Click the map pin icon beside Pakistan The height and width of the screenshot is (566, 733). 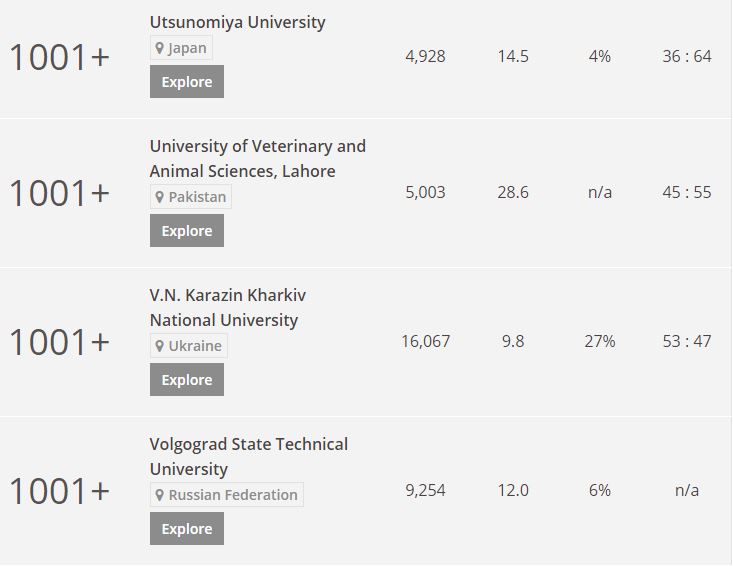click(x=159, y=197)
